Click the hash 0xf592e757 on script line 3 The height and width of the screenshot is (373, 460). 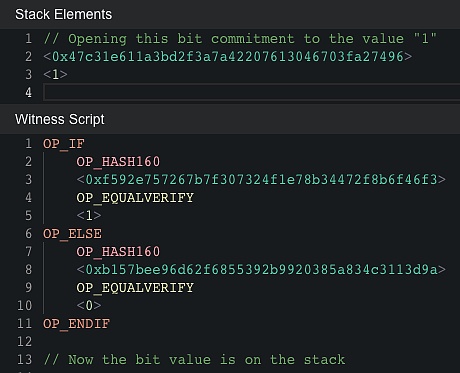click(261, 180)
